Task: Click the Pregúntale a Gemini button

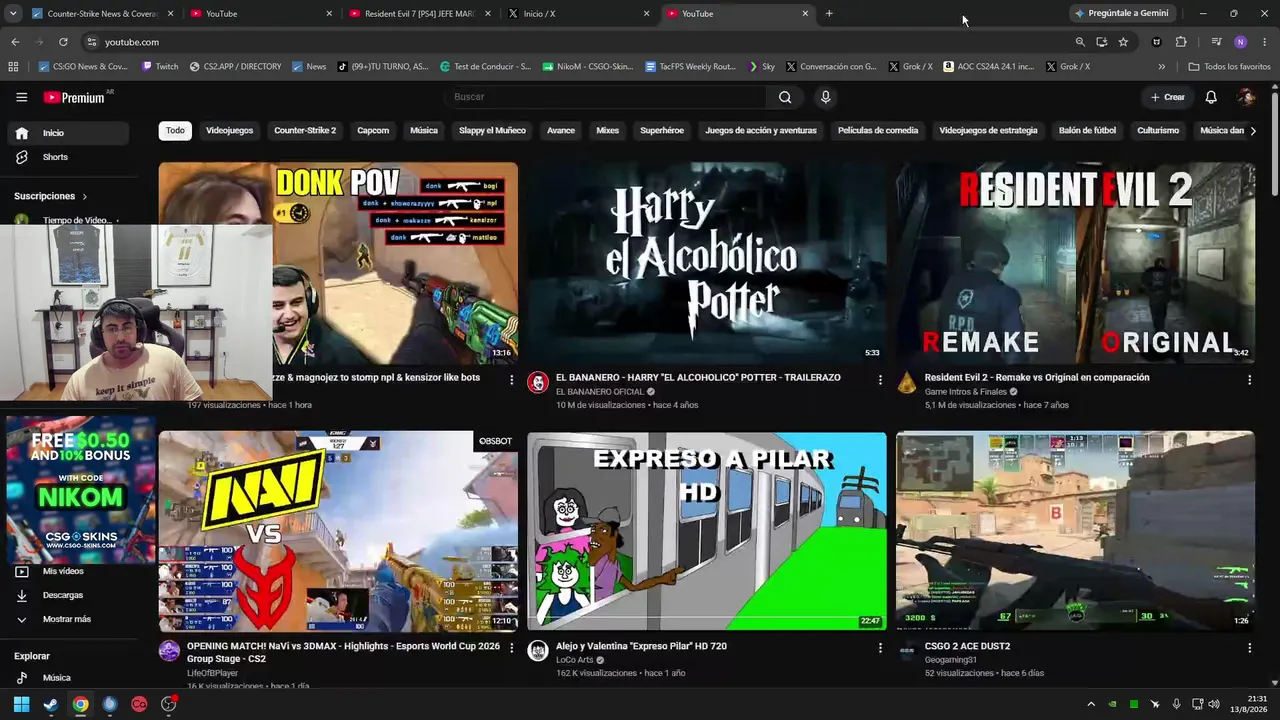Action: [1122, 14]
